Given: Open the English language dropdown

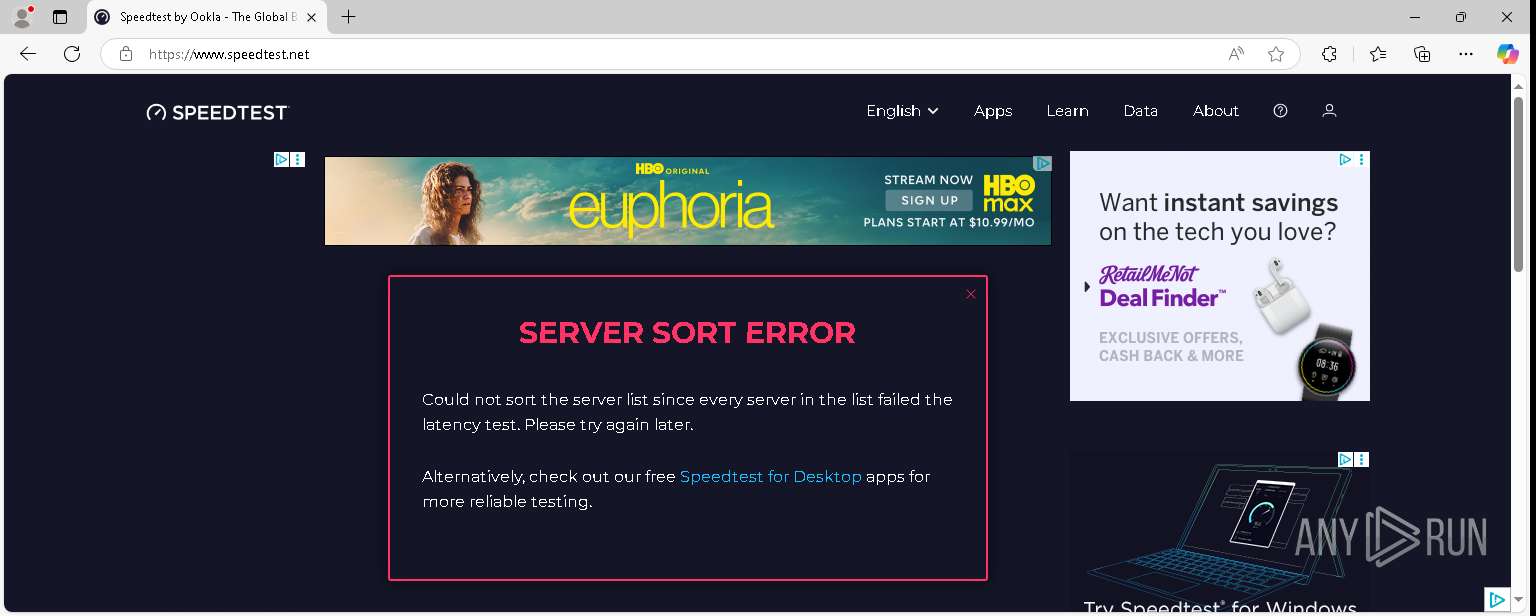Looking at the screenshot, I should point(902,111).
